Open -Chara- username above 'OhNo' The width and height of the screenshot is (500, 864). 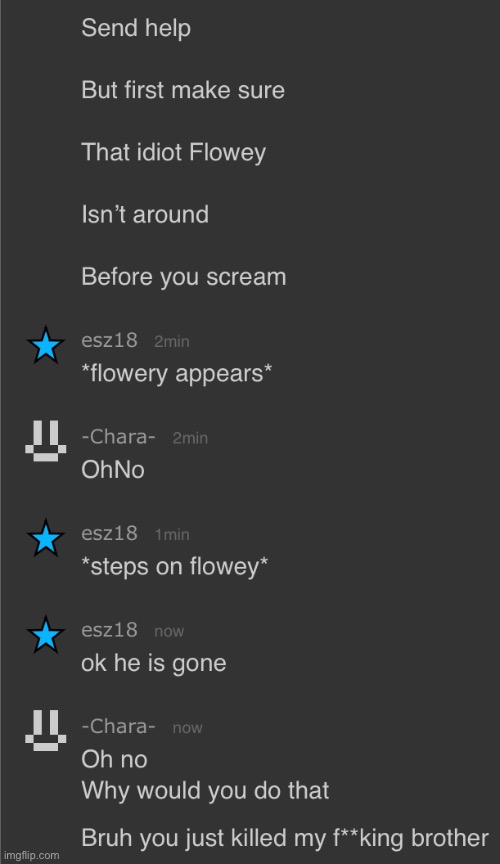(x=119, y=437)
